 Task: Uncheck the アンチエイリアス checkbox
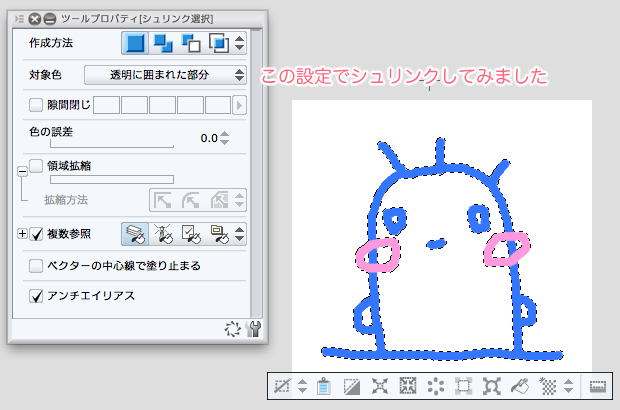pyautogui.click(x=36, y=296)
